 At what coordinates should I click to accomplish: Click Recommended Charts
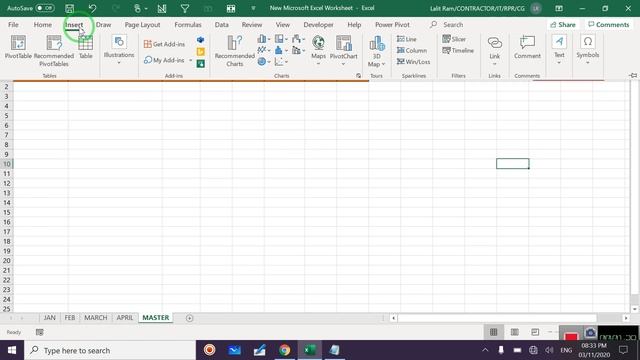(235, 51)
